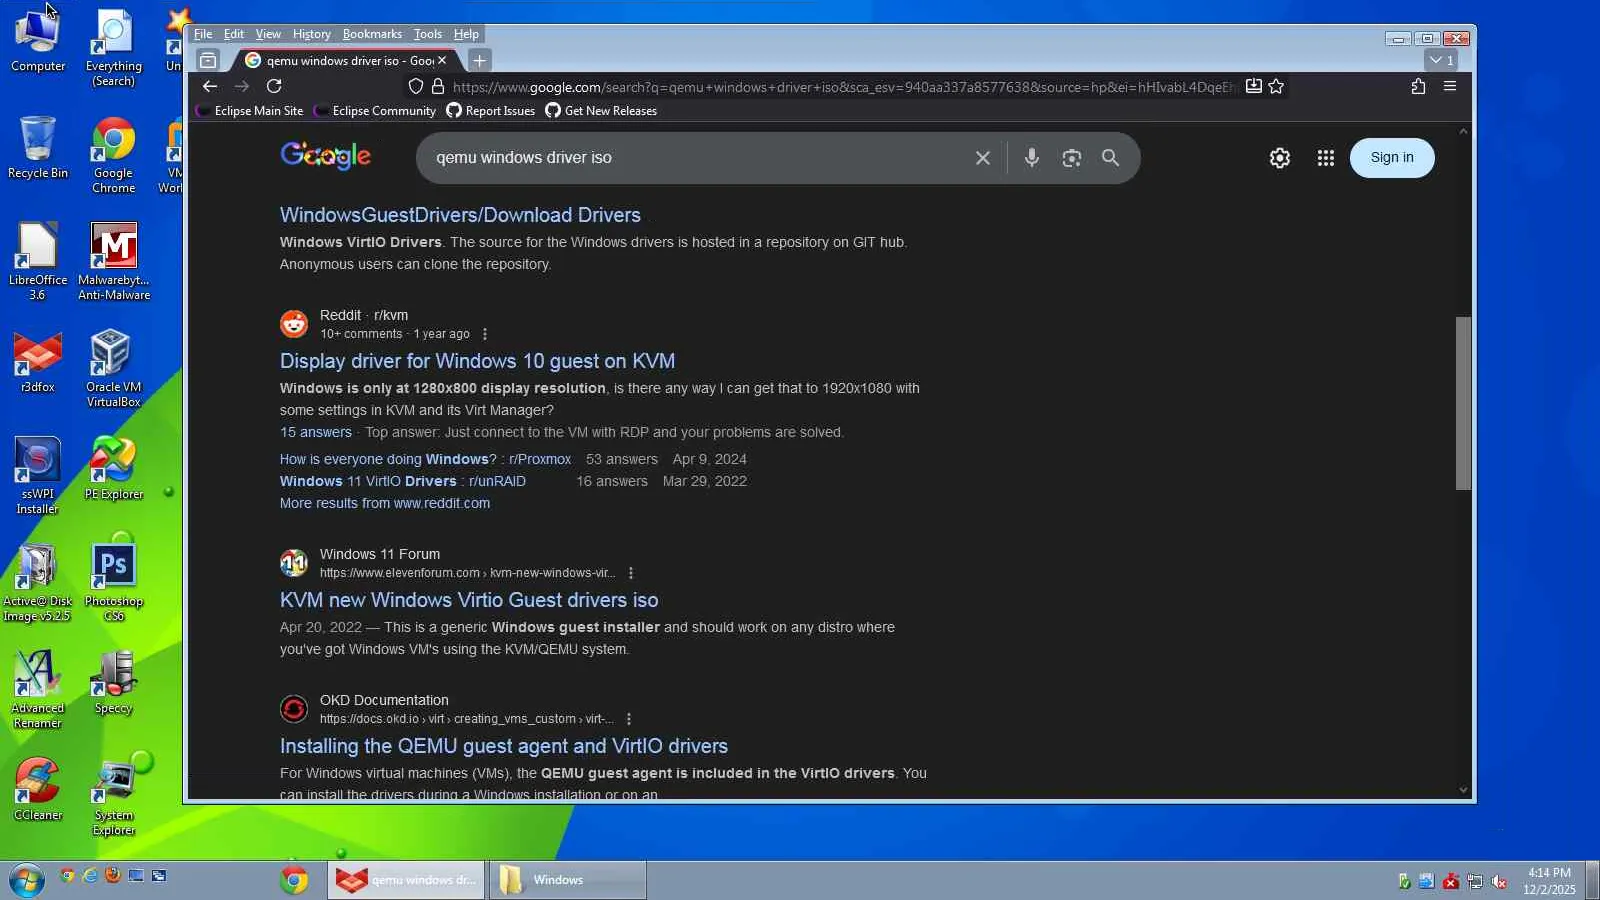Open 'WindowsGuestDrivers/Download Drivers' result
Image resolution: width=1600 pixels, height=900 pixels.
pos(460,215)
